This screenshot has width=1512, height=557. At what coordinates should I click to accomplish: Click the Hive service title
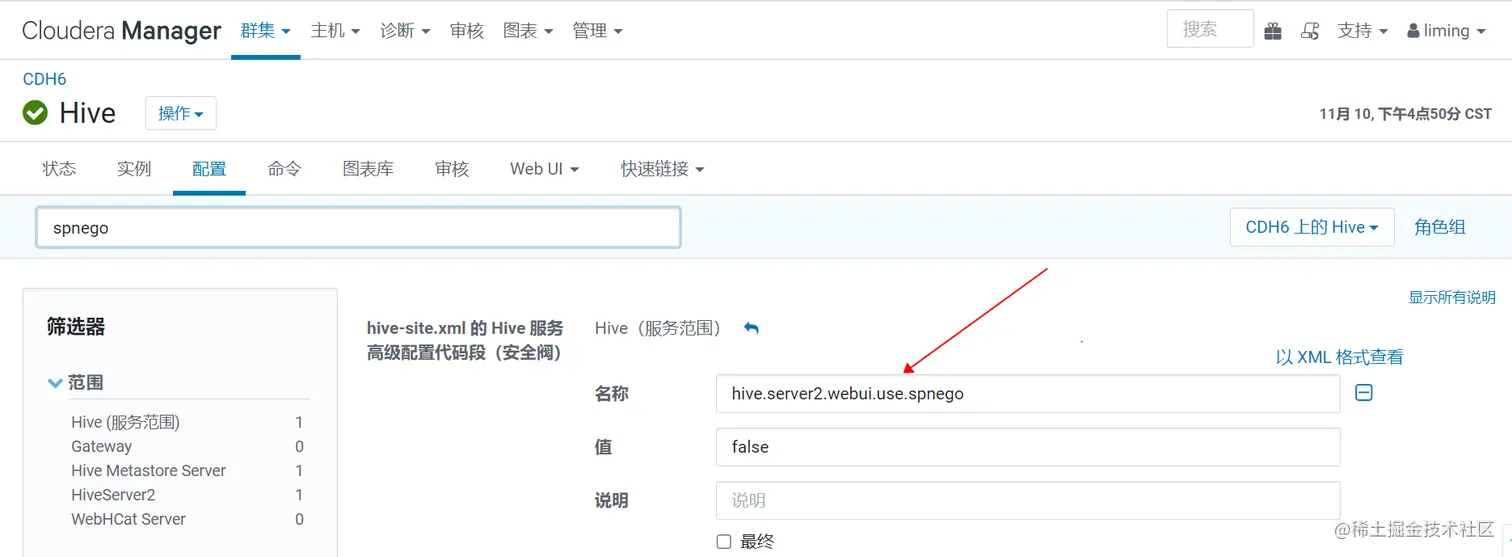click(x=88, y=113)
